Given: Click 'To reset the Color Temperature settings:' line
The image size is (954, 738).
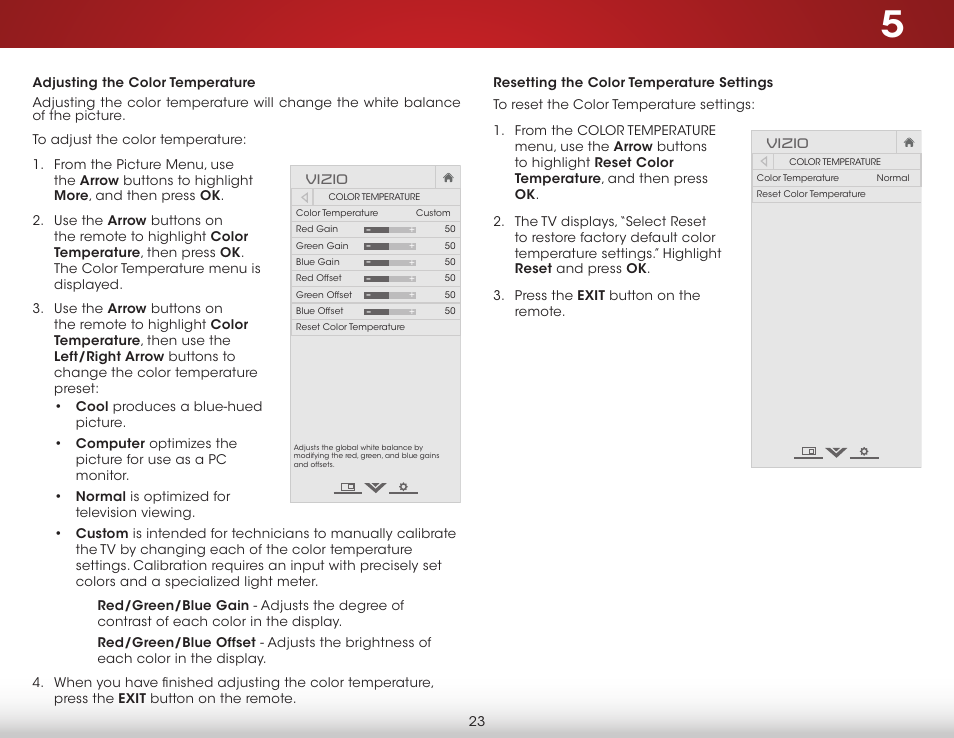Looking at the screenshot, I should point(624,105).
